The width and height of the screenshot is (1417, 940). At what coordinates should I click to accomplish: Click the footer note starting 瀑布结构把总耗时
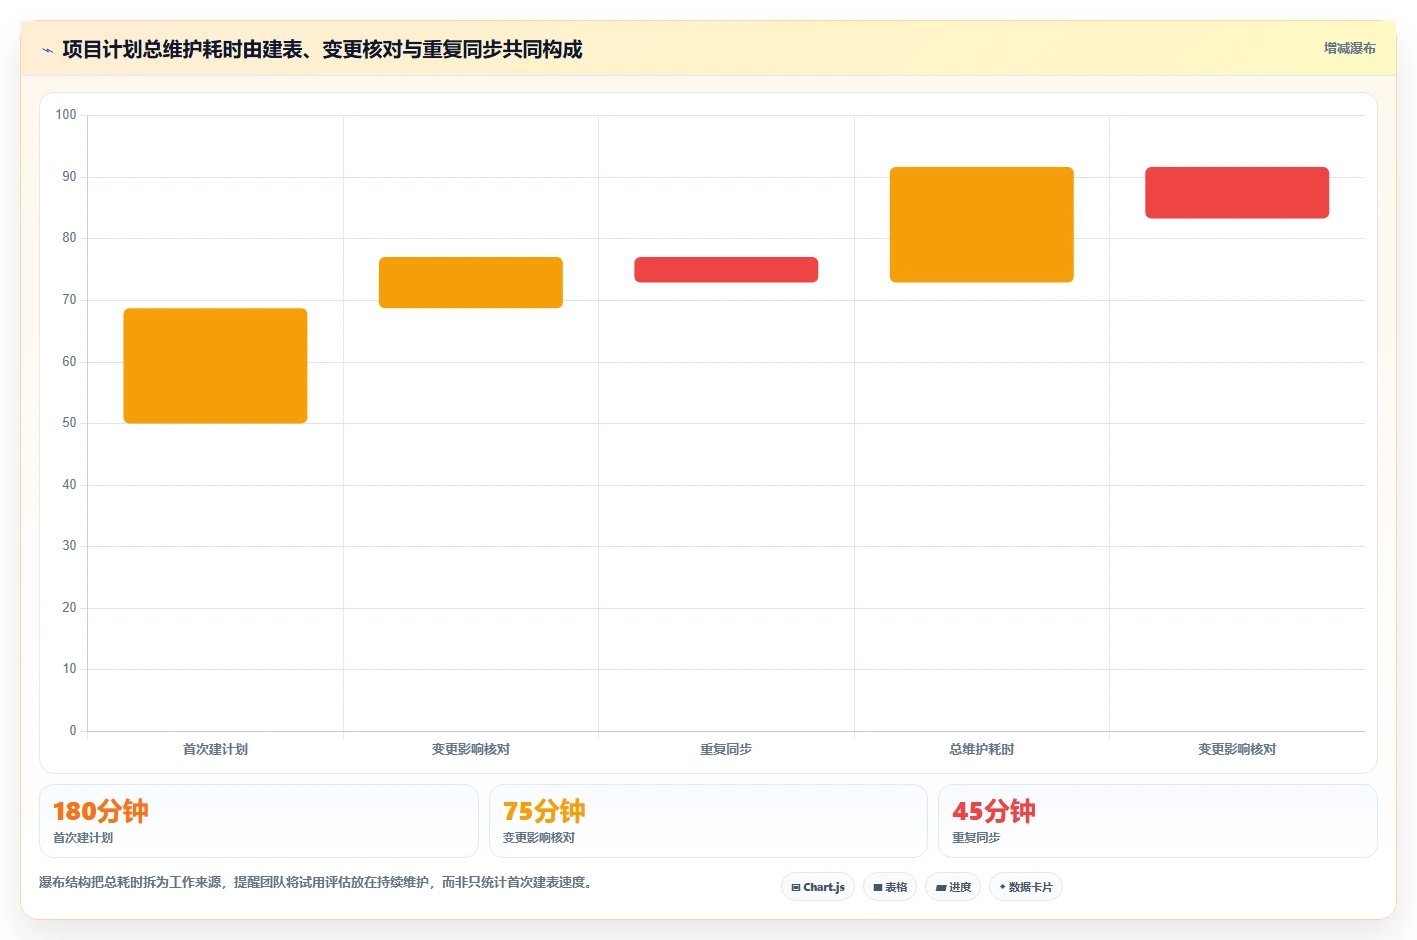click(x=316, y=883)
